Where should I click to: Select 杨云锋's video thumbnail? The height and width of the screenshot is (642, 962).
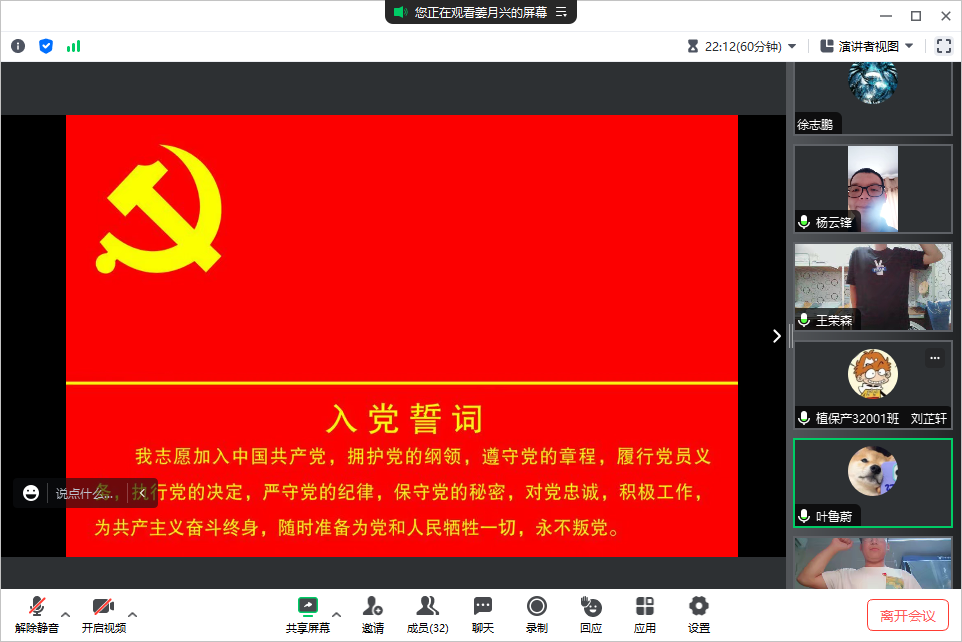(873, 189)
